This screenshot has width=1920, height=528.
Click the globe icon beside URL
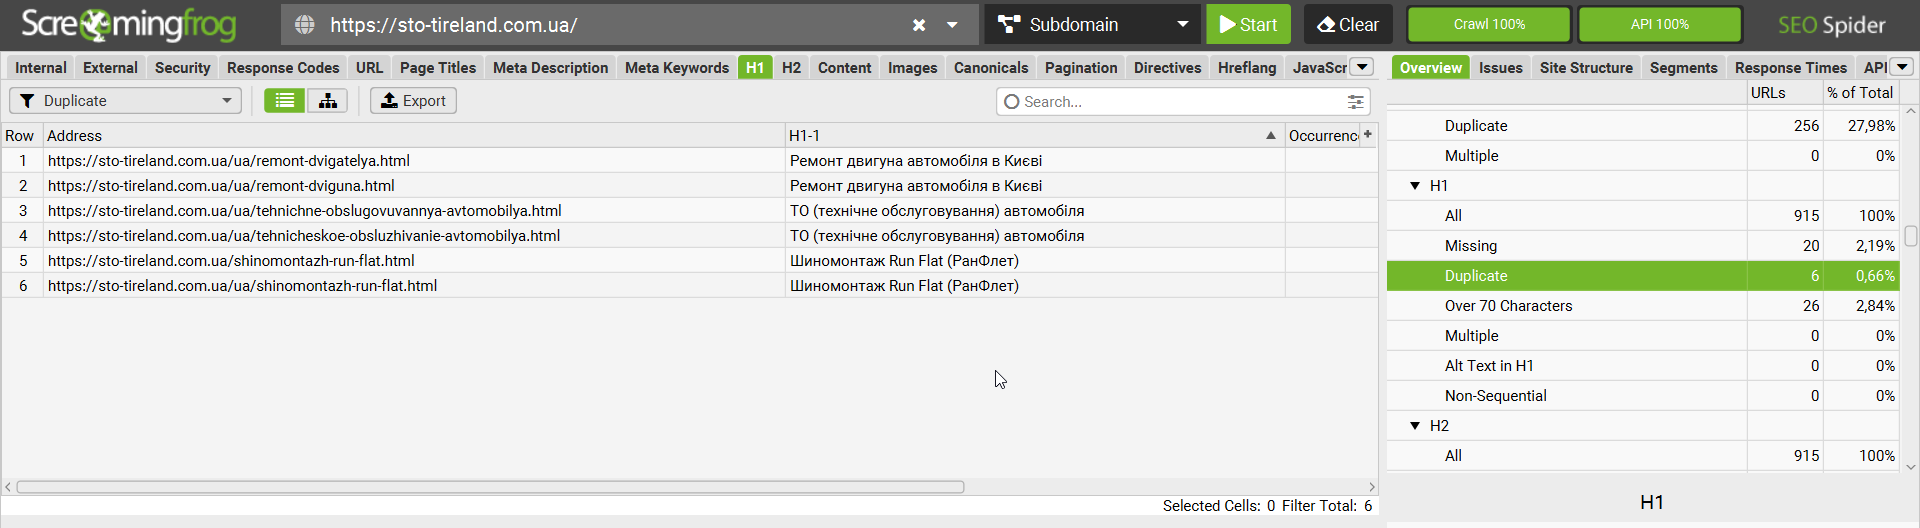305,25
